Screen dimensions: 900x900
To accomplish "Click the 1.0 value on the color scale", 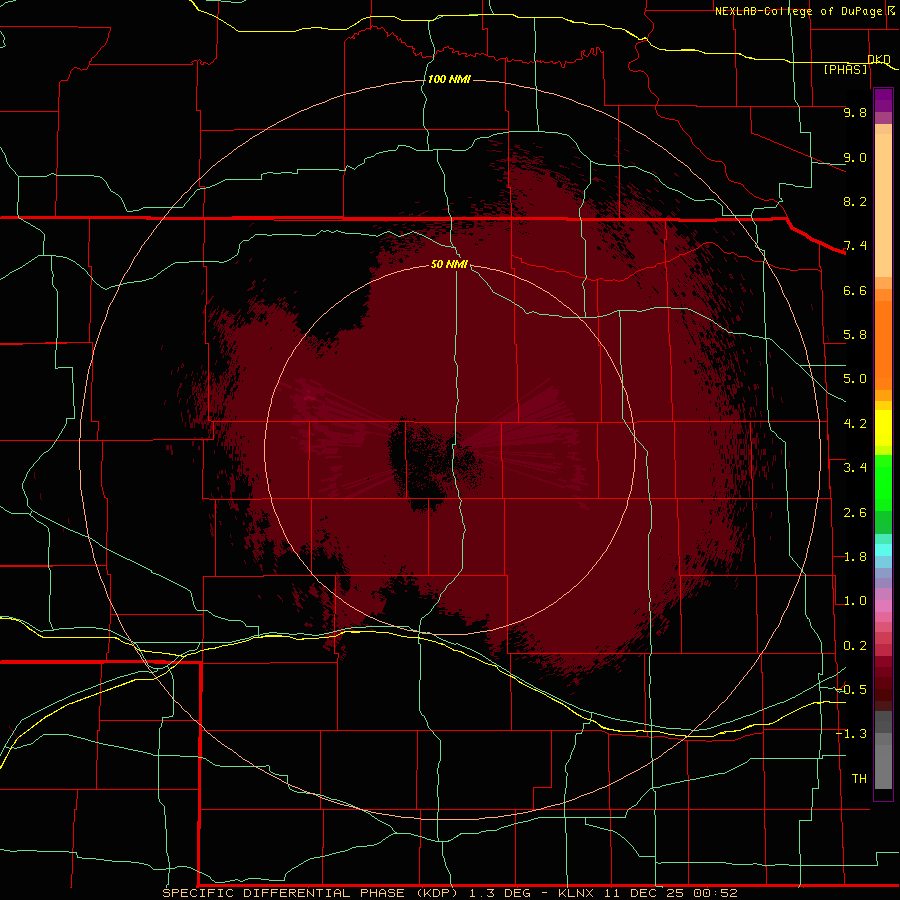I will click(855, 602).
